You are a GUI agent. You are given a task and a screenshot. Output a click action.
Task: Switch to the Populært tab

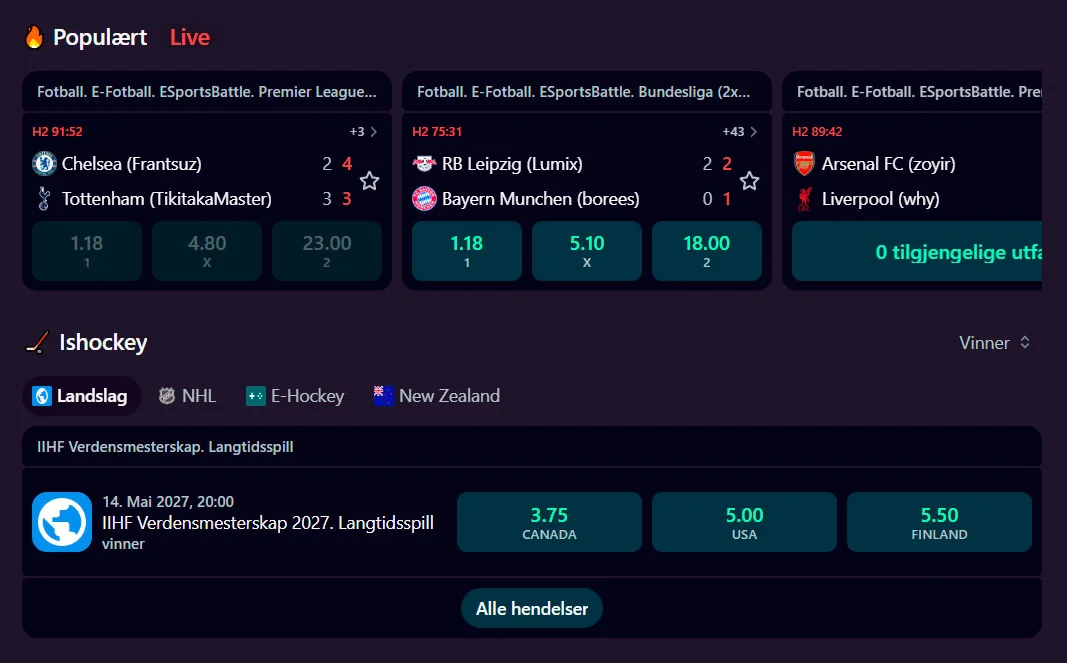coord(100,37)
